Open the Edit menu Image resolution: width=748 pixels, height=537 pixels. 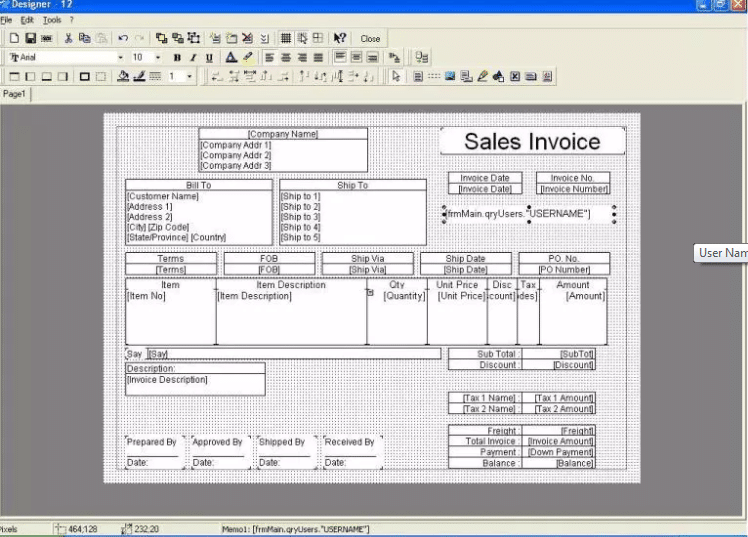(x=27, y=20)
